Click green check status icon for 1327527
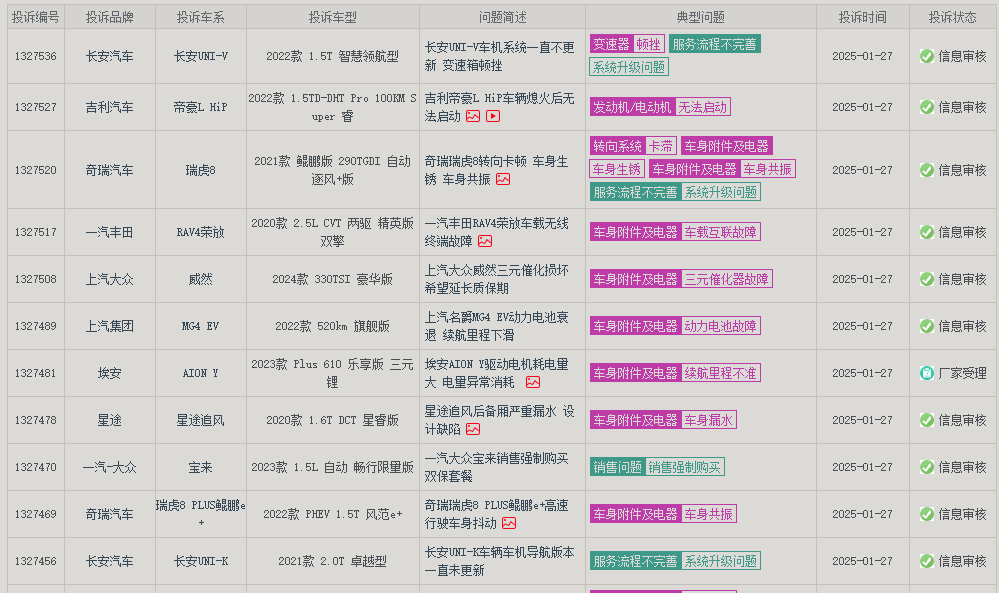This screenshot has height=593, width=999. (927, 107)
